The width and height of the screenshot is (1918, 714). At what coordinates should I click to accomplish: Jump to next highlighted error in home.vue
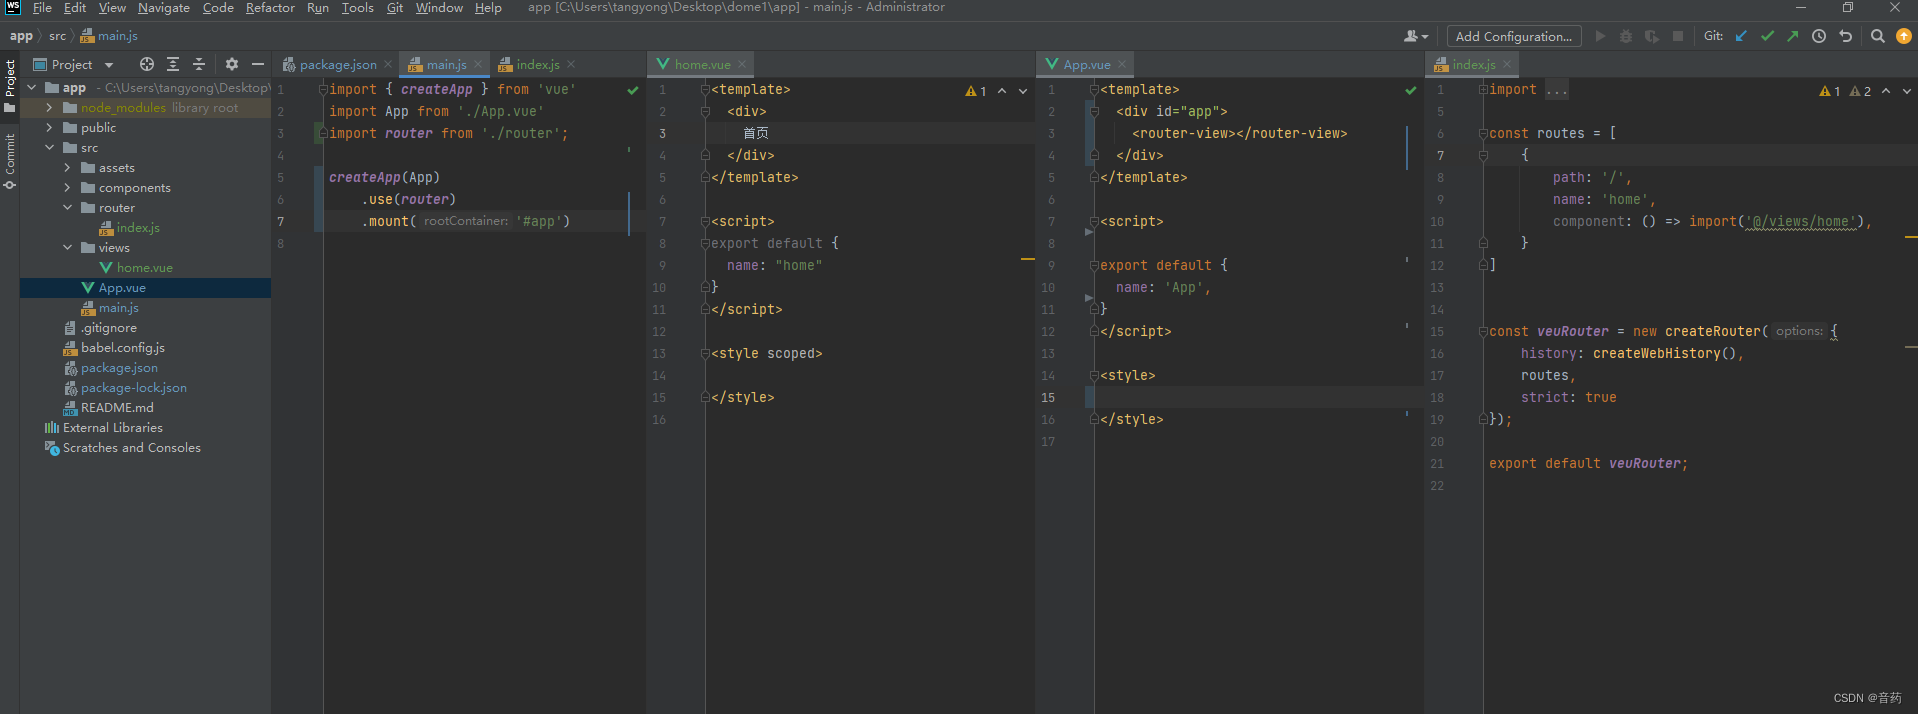(x=1023, y=91)
